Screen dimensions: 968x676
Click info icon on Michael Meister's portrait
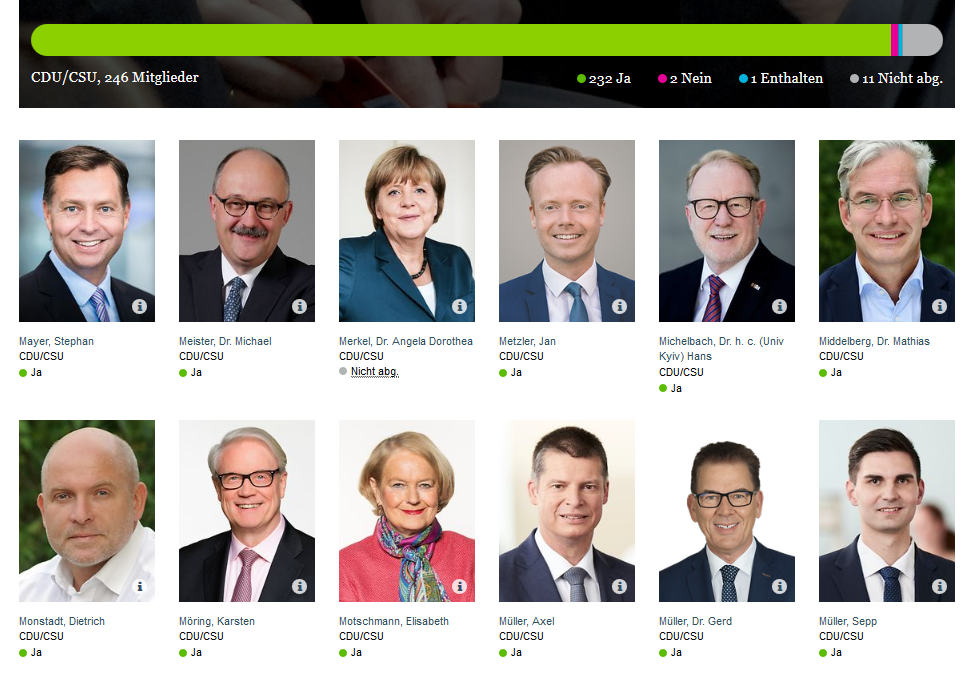click(299, 306)
